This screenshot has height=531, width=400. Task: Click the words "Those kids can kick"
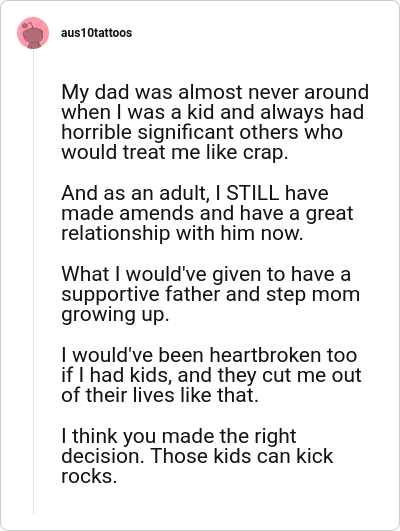coord(242,456)
